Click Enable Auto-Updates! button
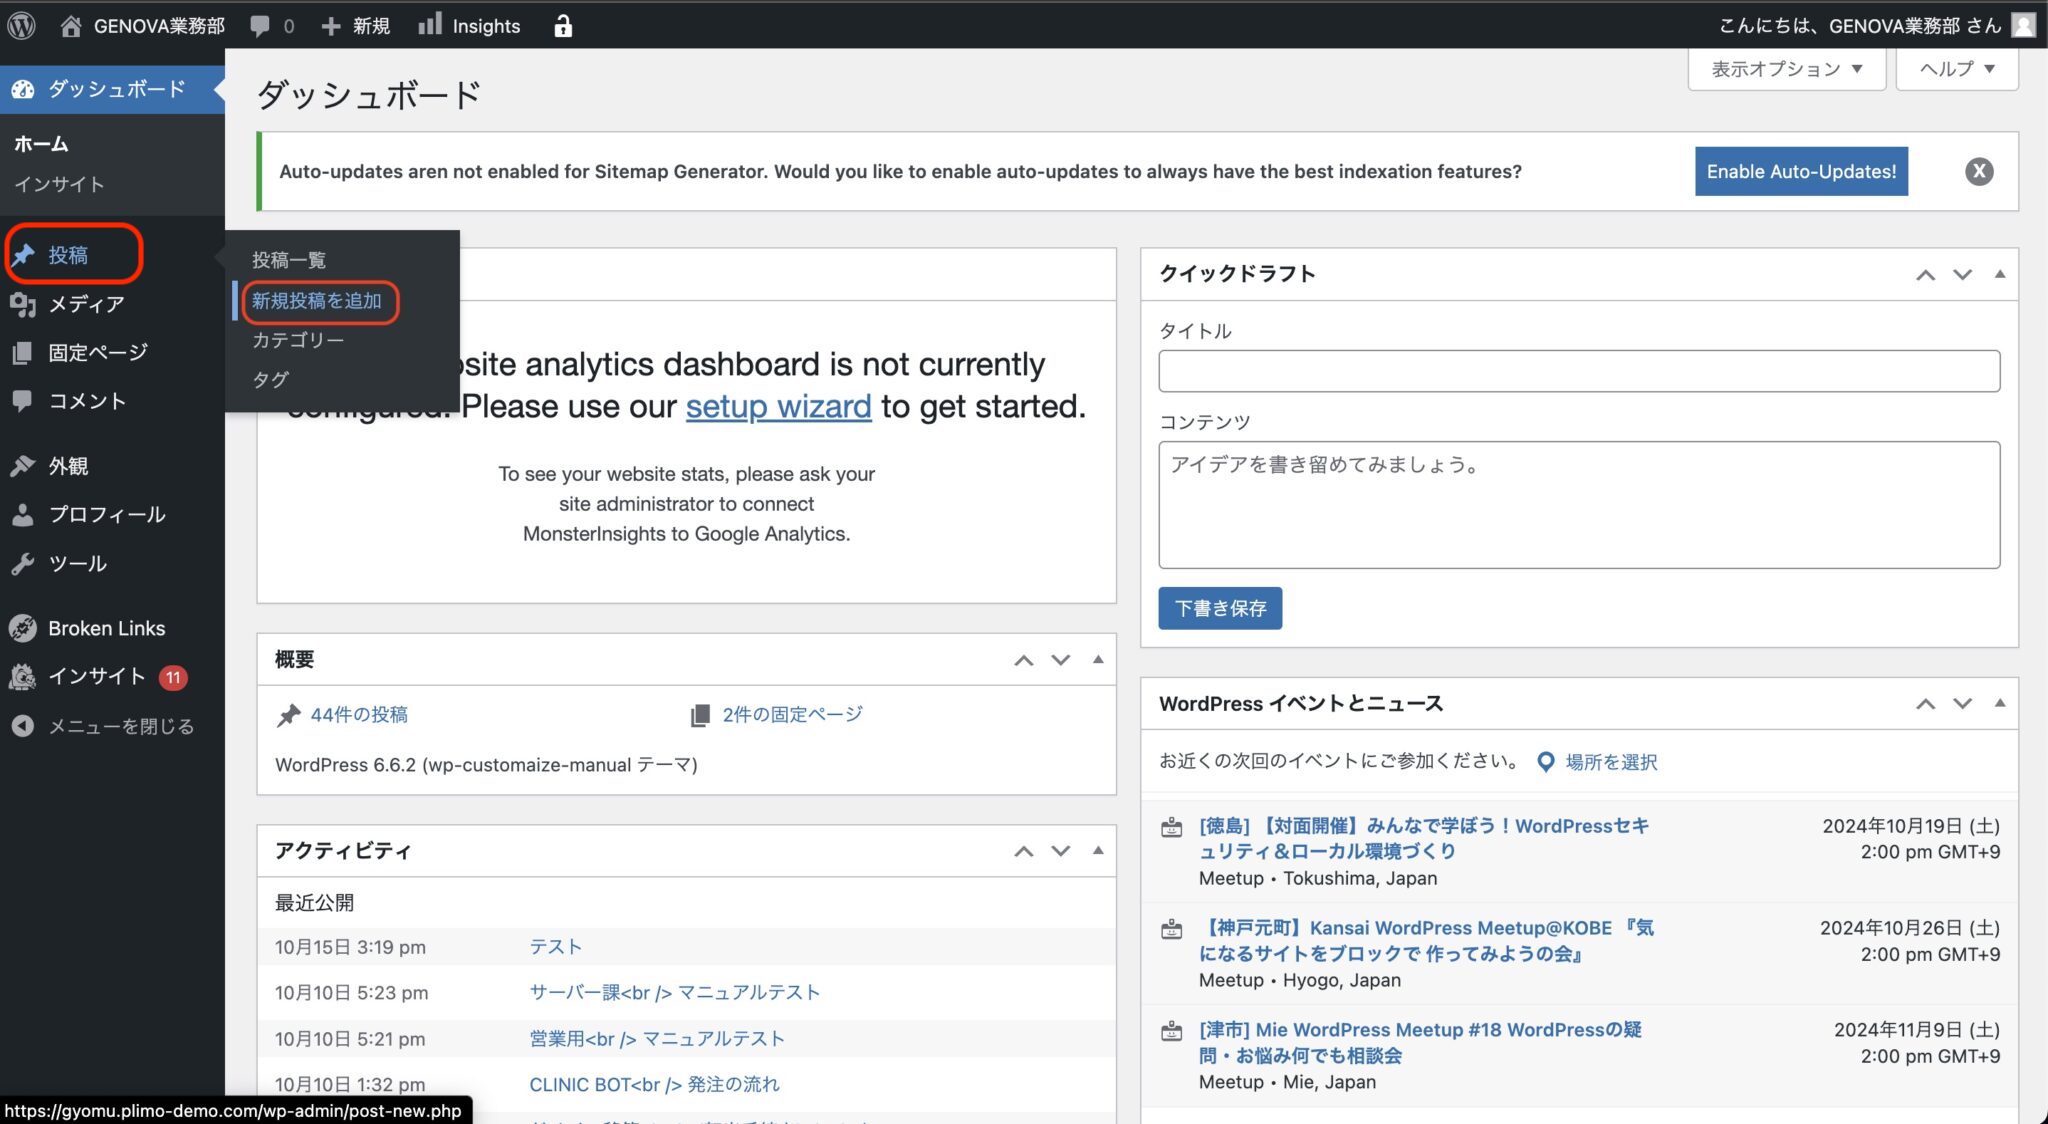The image size is (2048, 1124). (x=1800, y=171)
